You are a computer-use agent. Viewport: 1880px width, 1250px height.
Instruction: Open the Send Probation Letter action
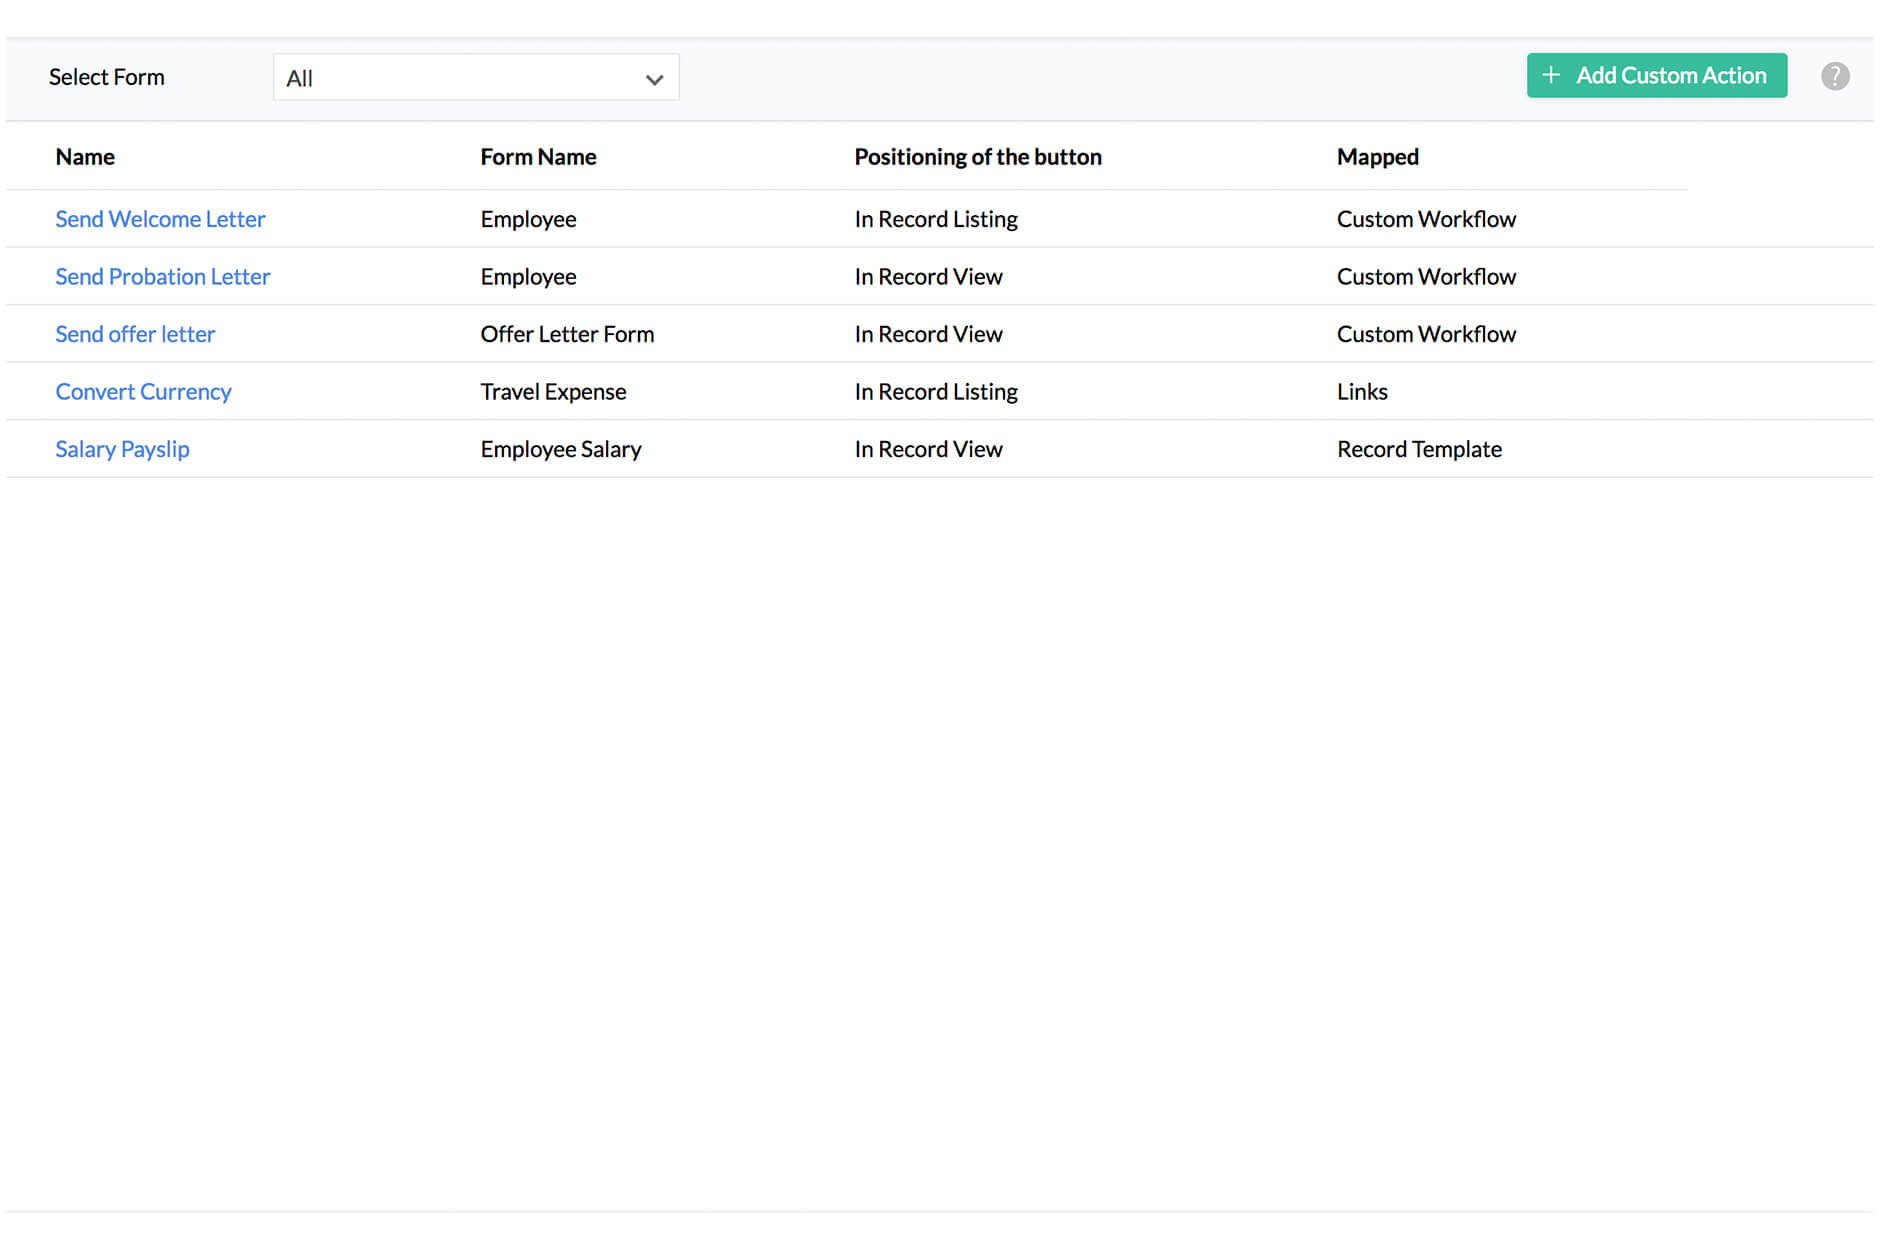coord(162,276)
